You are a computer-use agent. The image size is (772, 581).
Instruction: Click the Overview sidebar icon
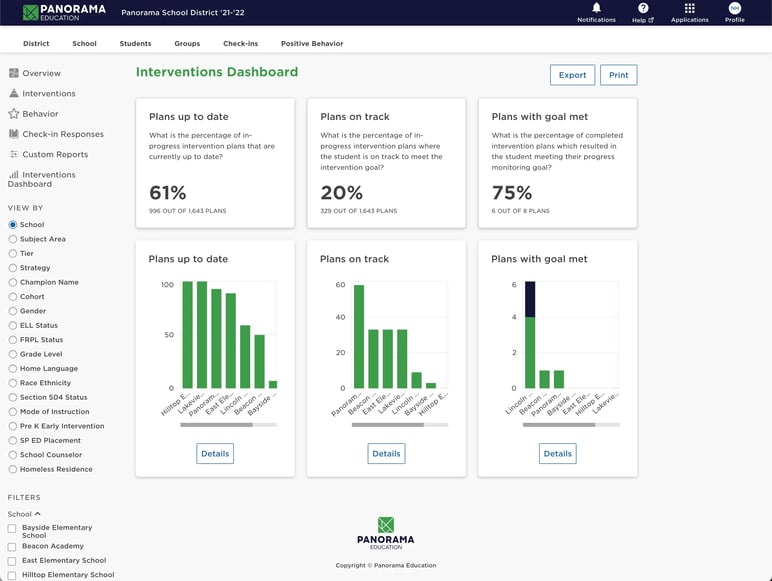coord(14,73)
